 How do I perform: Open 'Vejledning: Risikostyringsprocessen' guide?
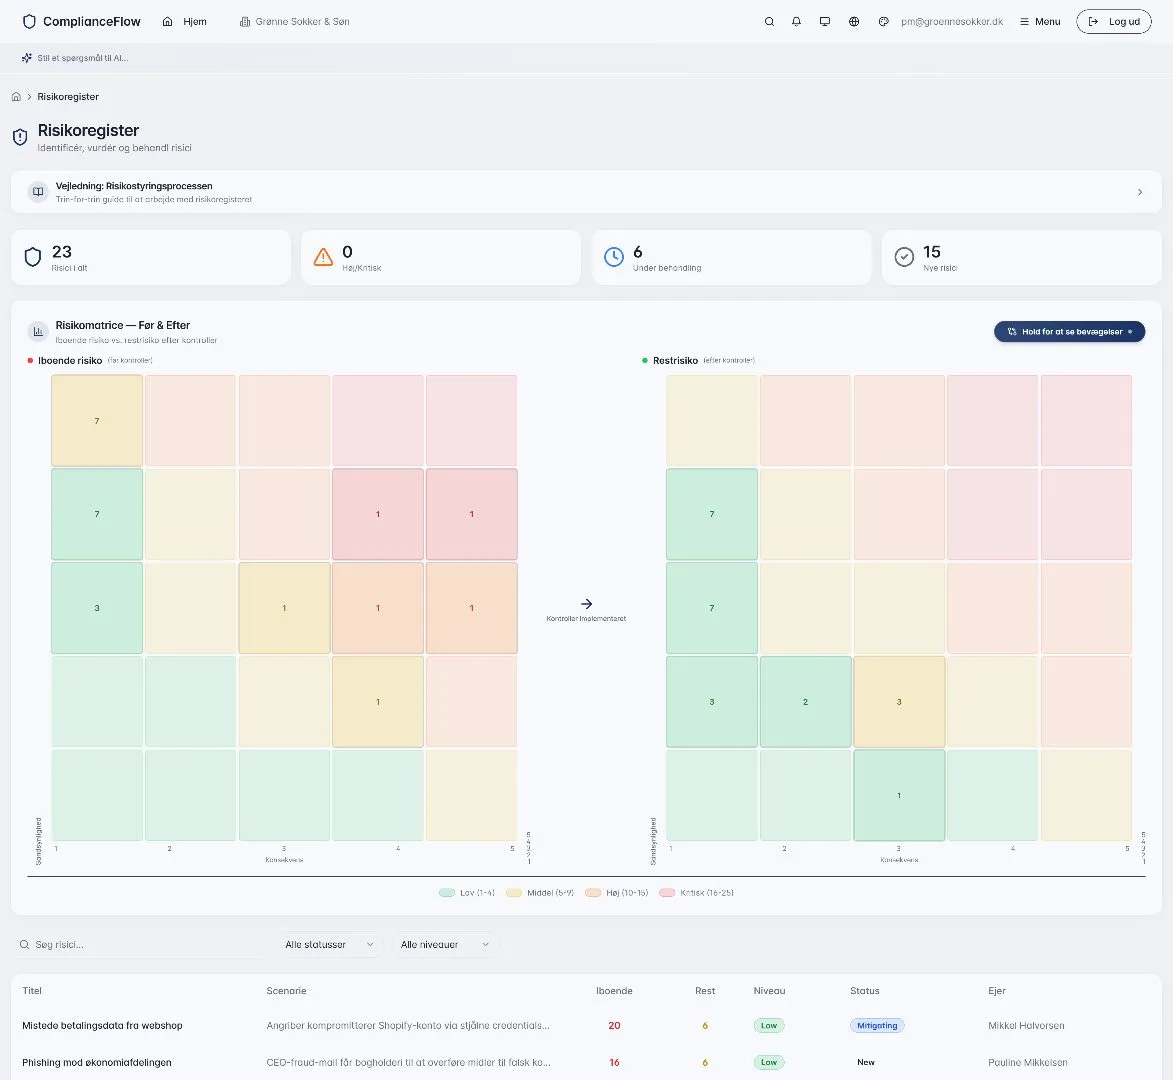pyautogui.click(x=586, y=192)
